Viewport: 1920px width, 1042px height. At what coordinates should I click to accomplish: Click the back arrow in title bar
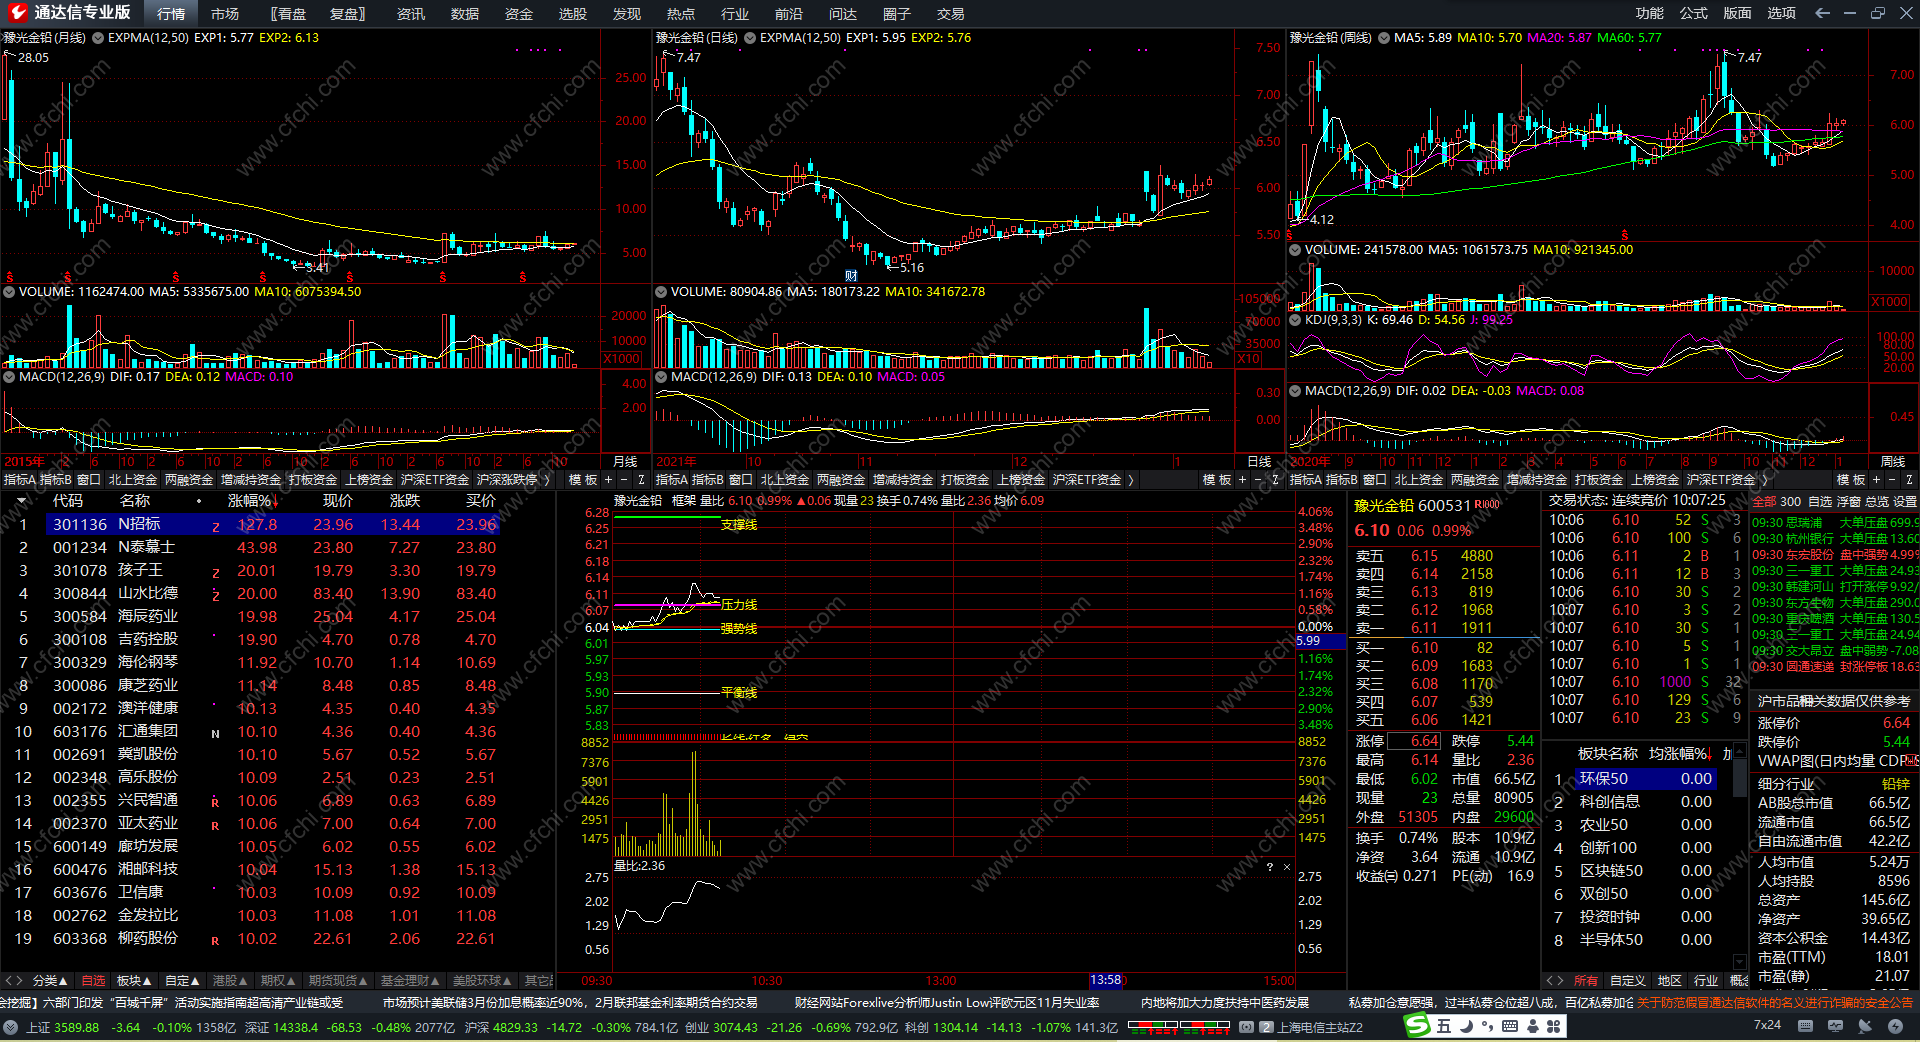(x=1822, y=13)
